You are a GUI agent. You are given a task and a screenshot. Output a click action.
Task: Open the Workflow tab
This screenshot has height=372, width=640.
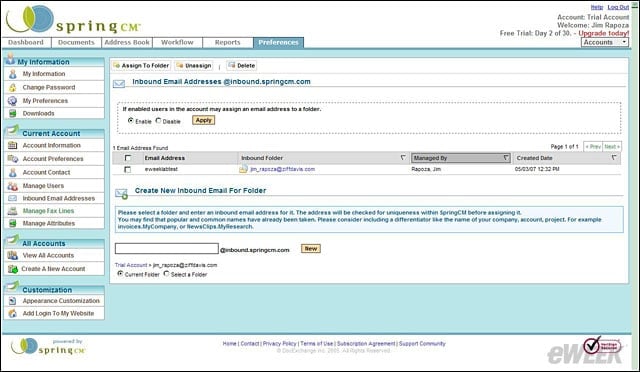[x=177, y=42]
